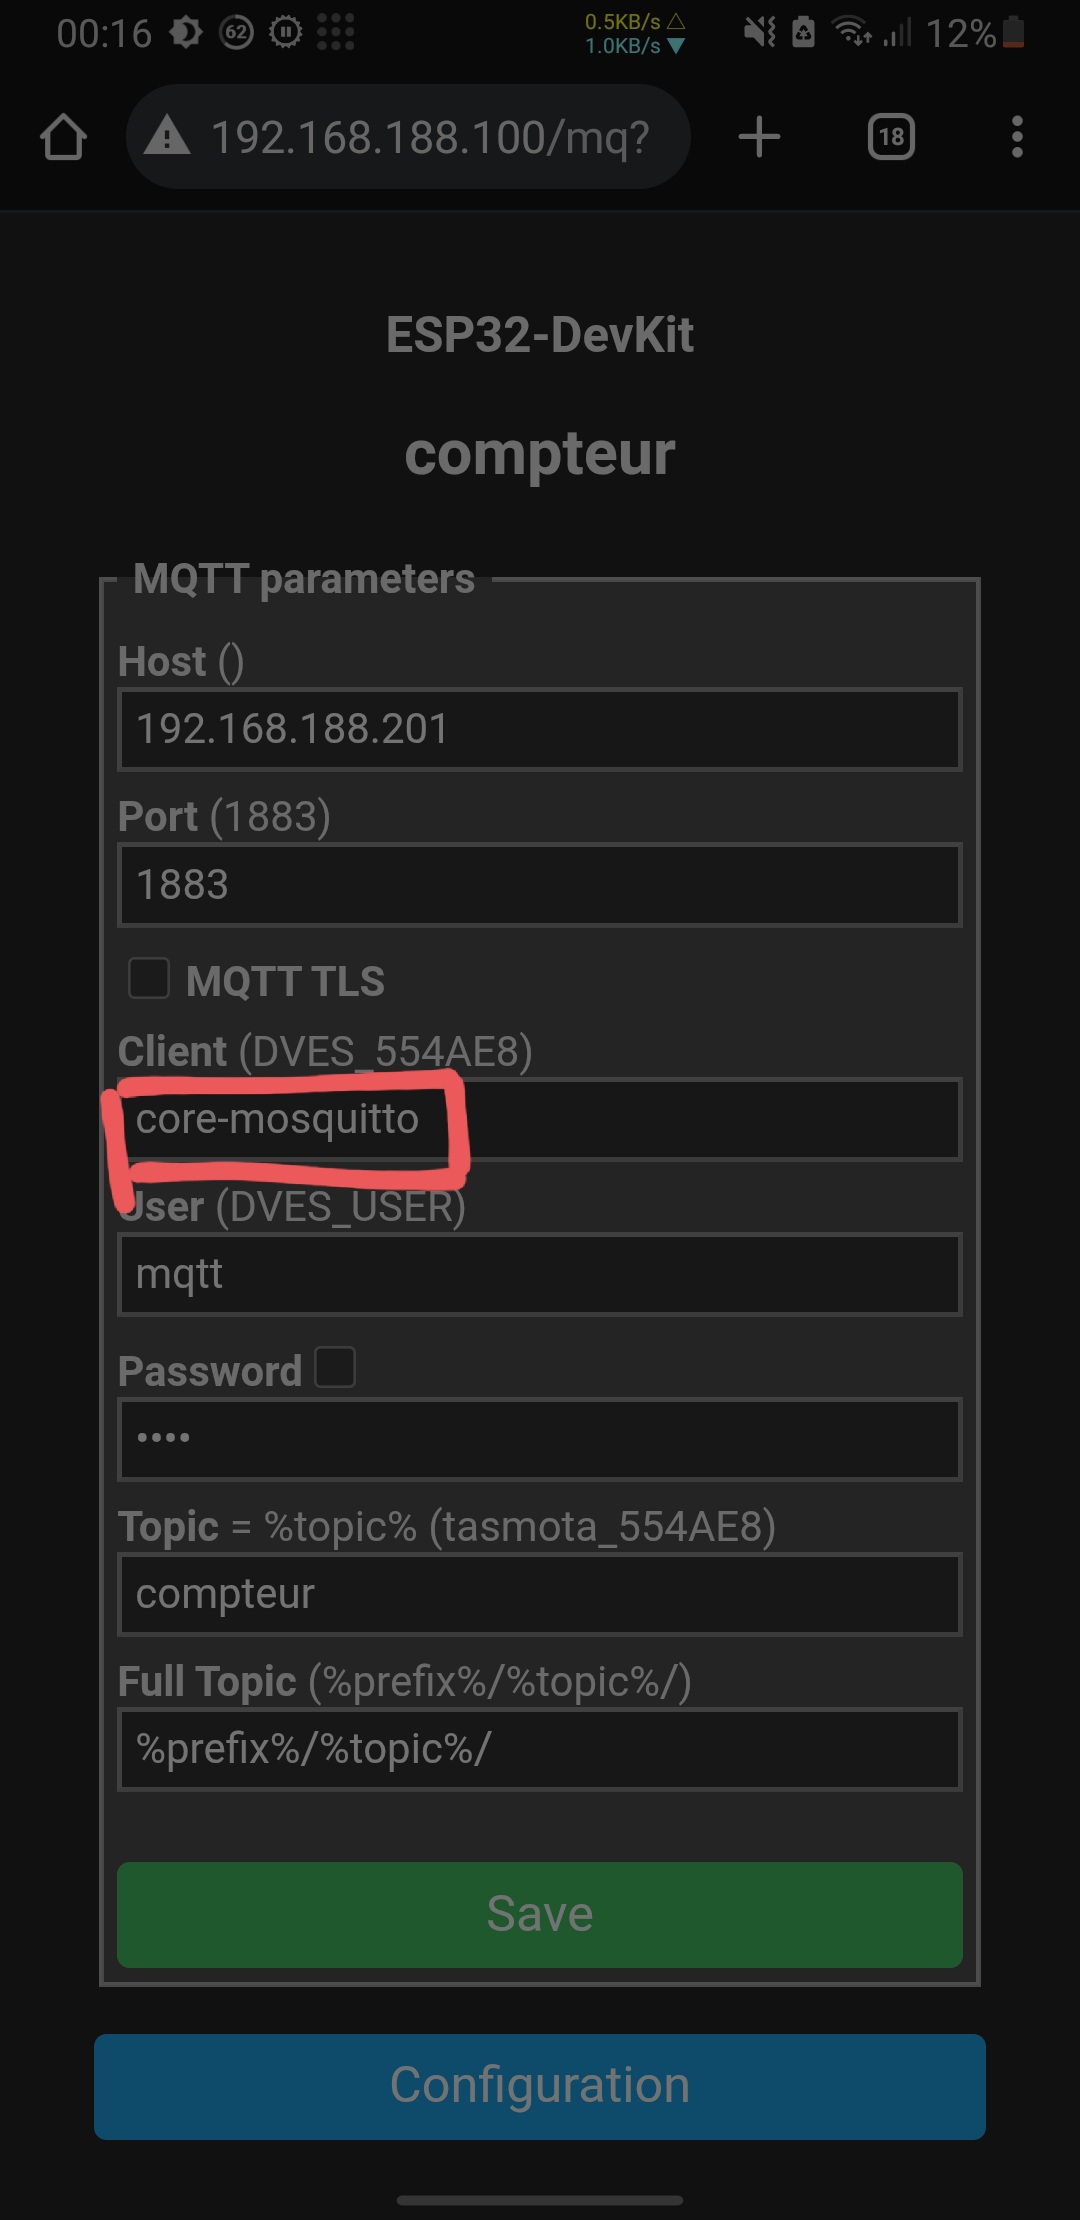1080x2220 pixels.
Task: Open the browser three-dot menu
Action: 1017,137
